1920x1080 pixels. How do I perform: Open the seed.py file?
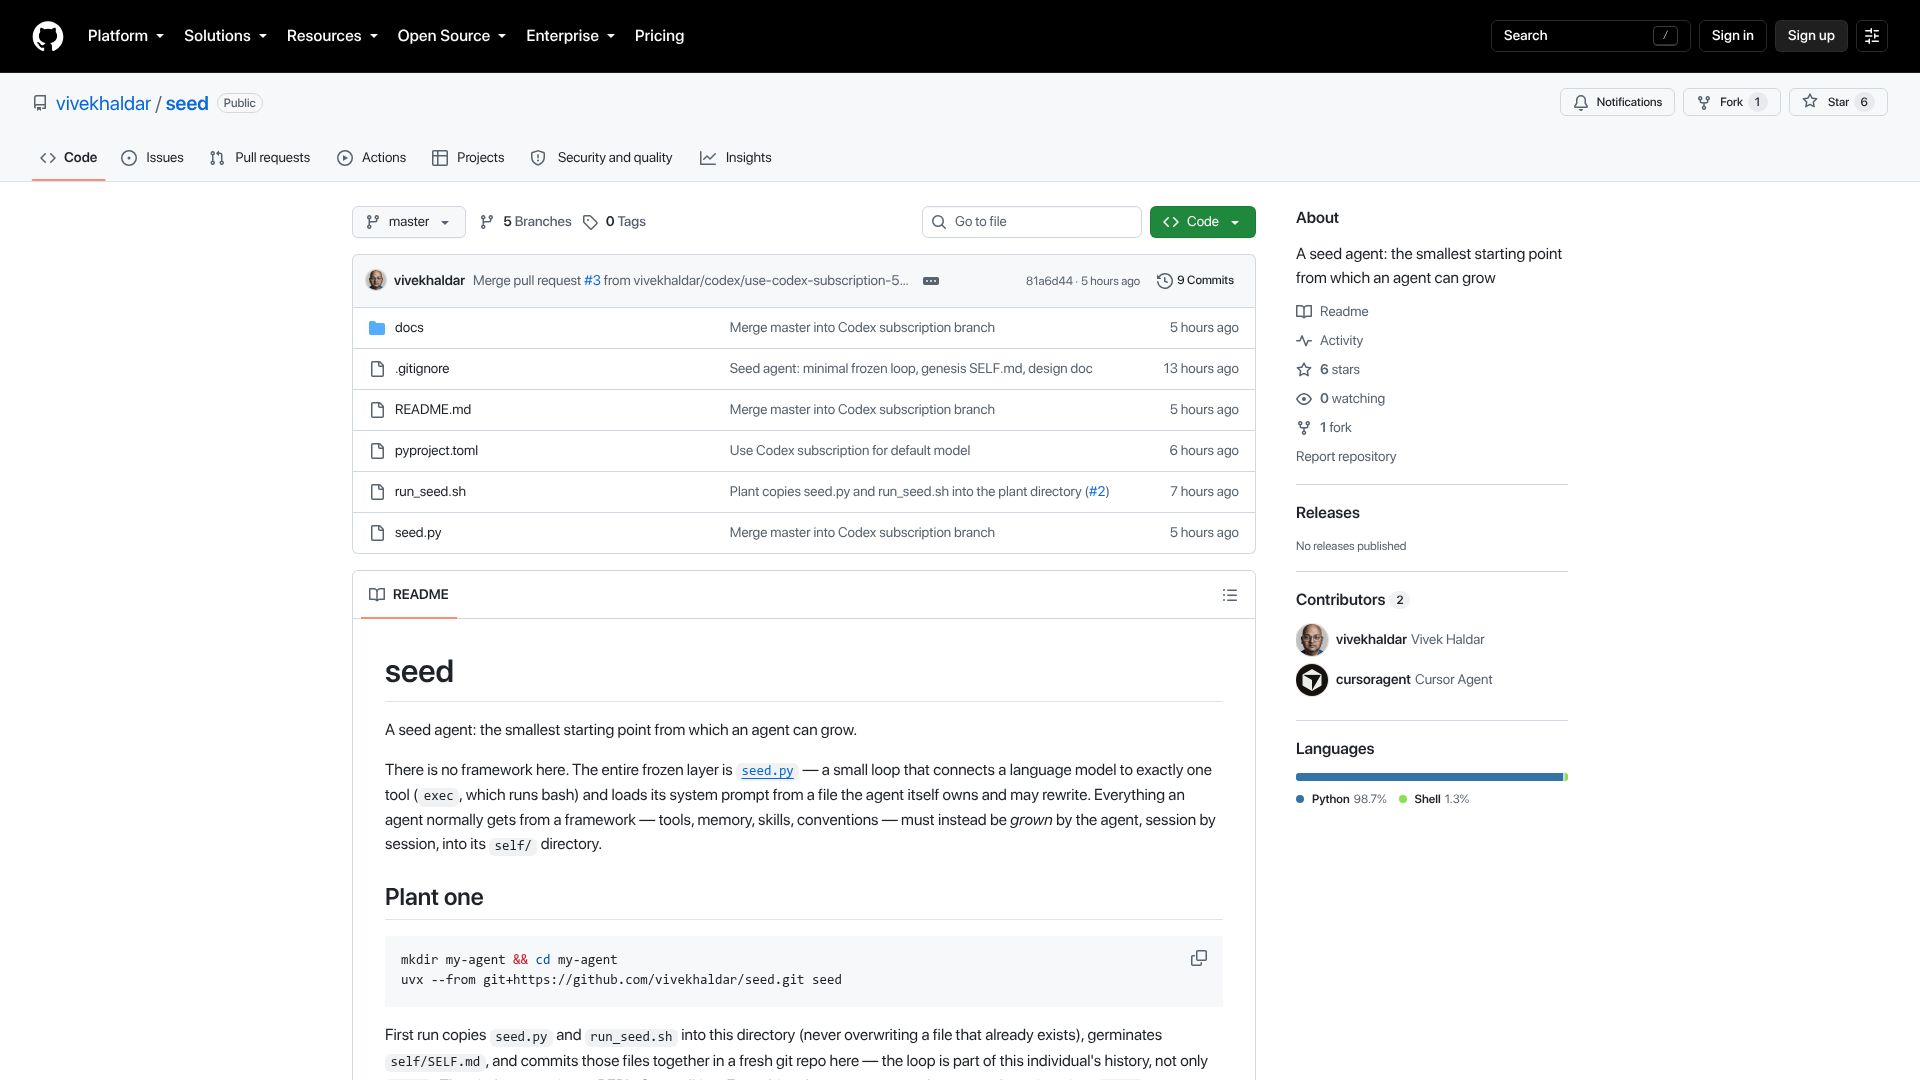point(418,533)
